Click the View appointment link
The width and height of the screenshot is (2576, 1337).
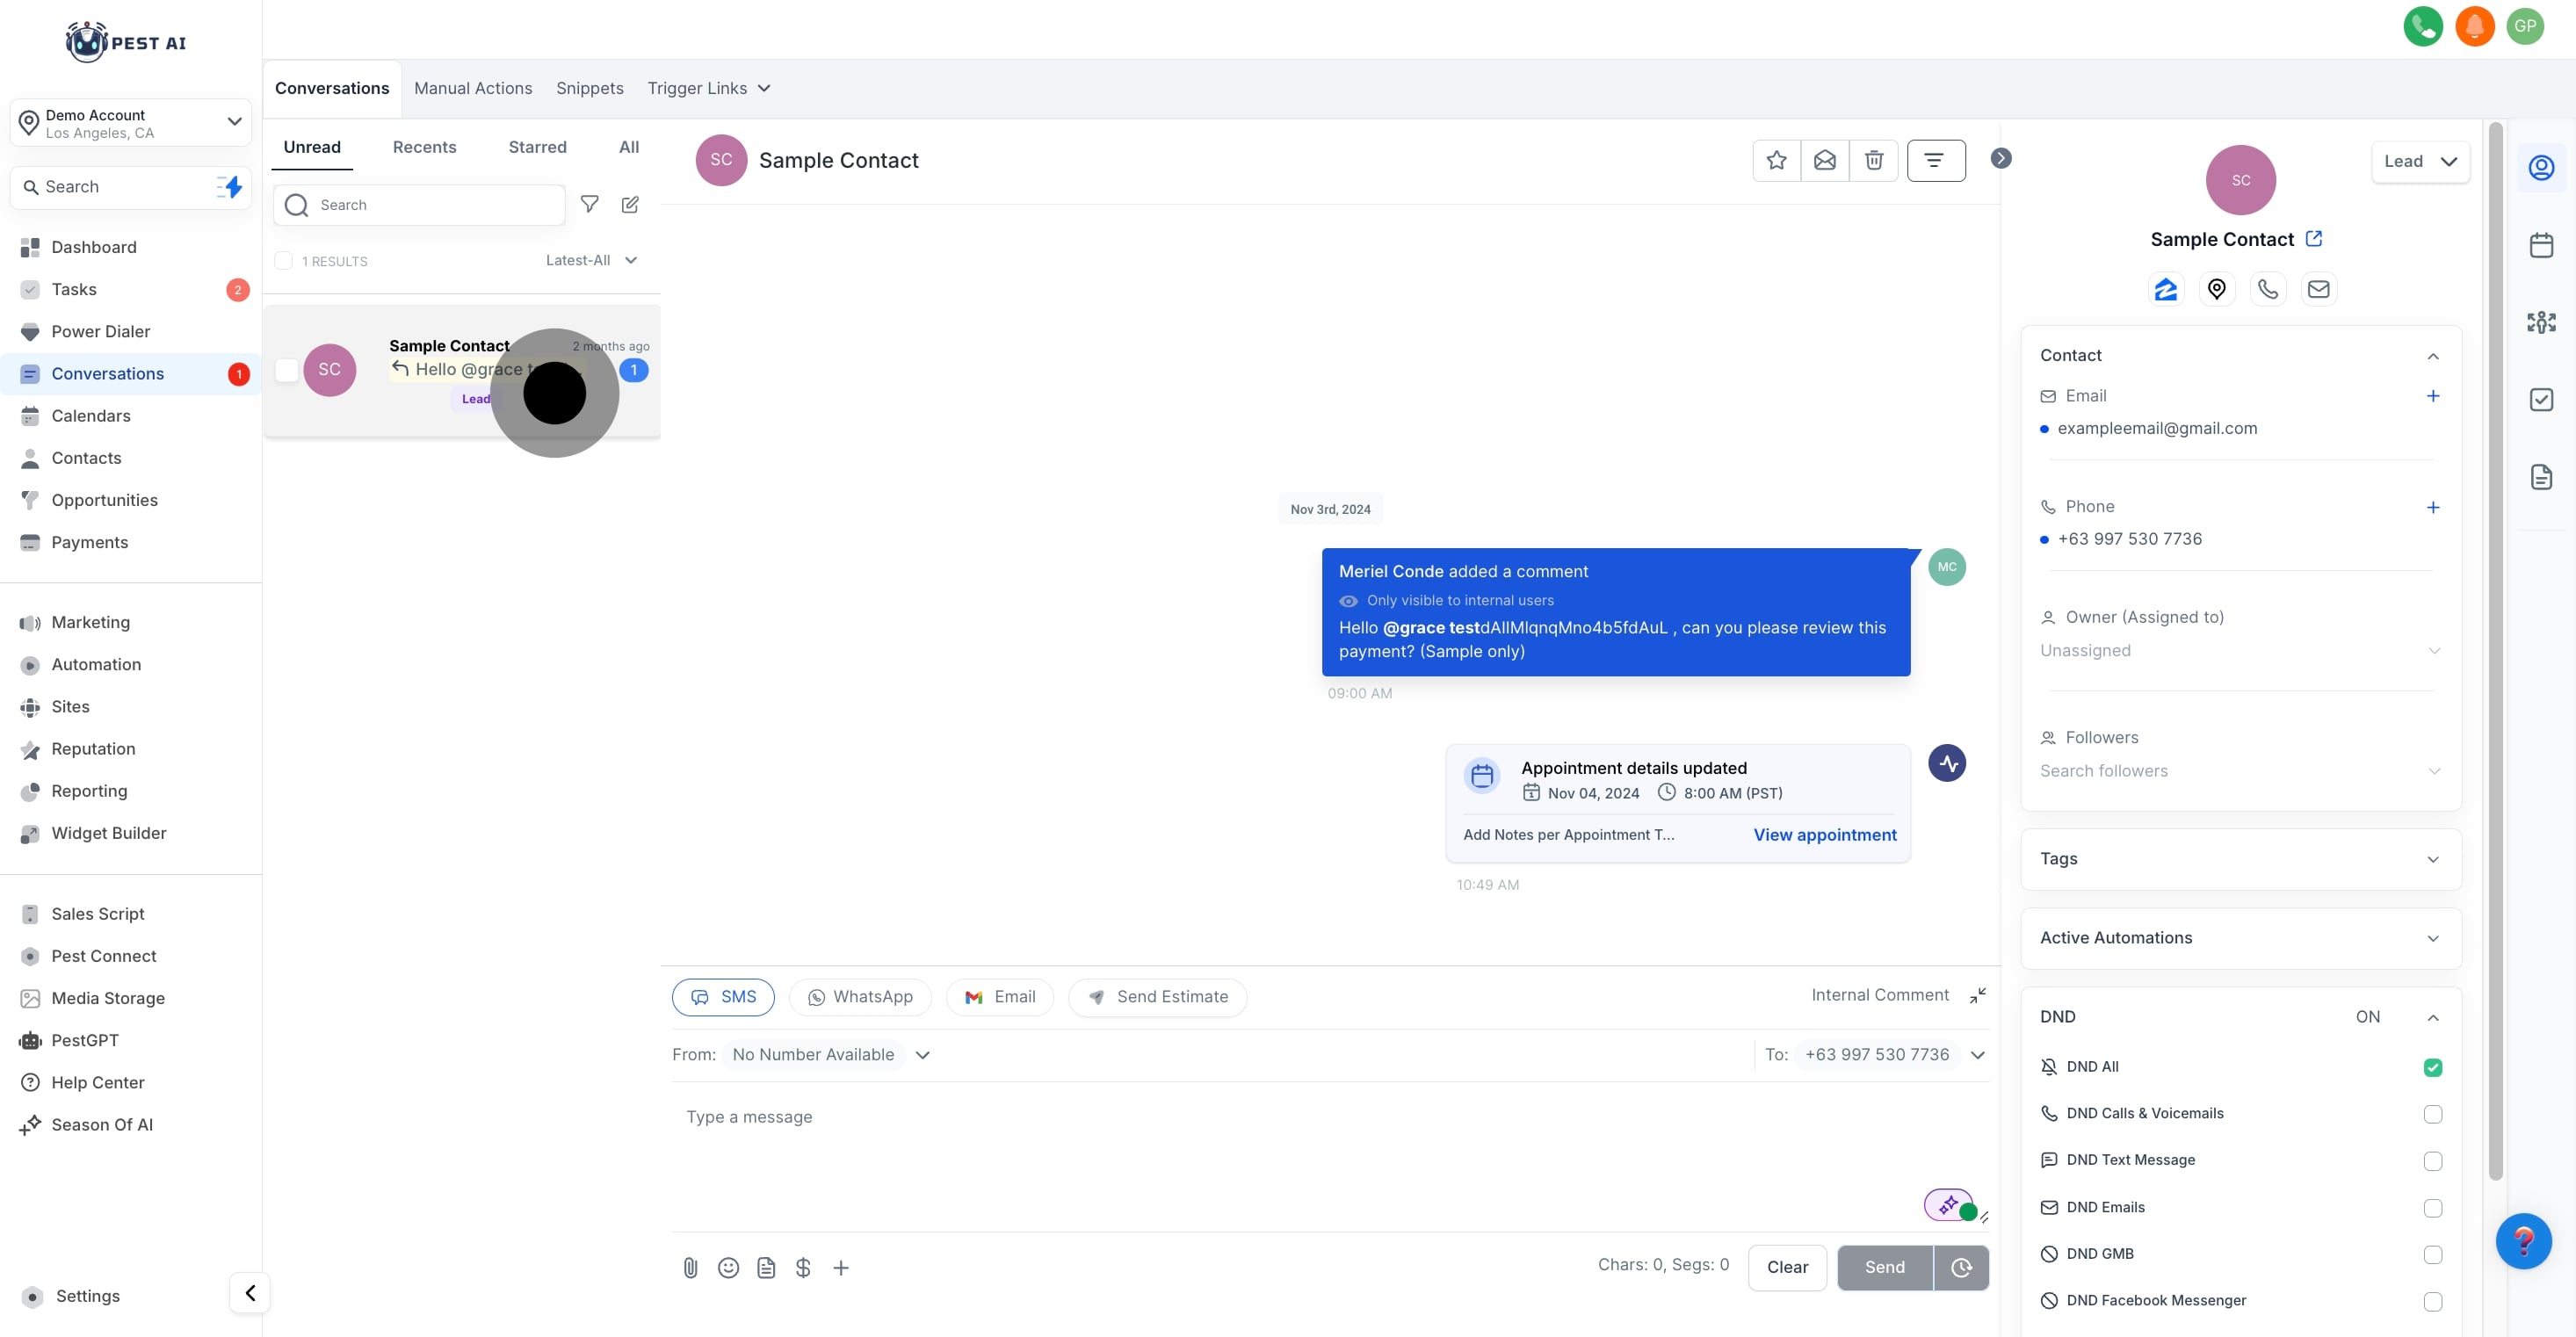(x=1824, y=835)
